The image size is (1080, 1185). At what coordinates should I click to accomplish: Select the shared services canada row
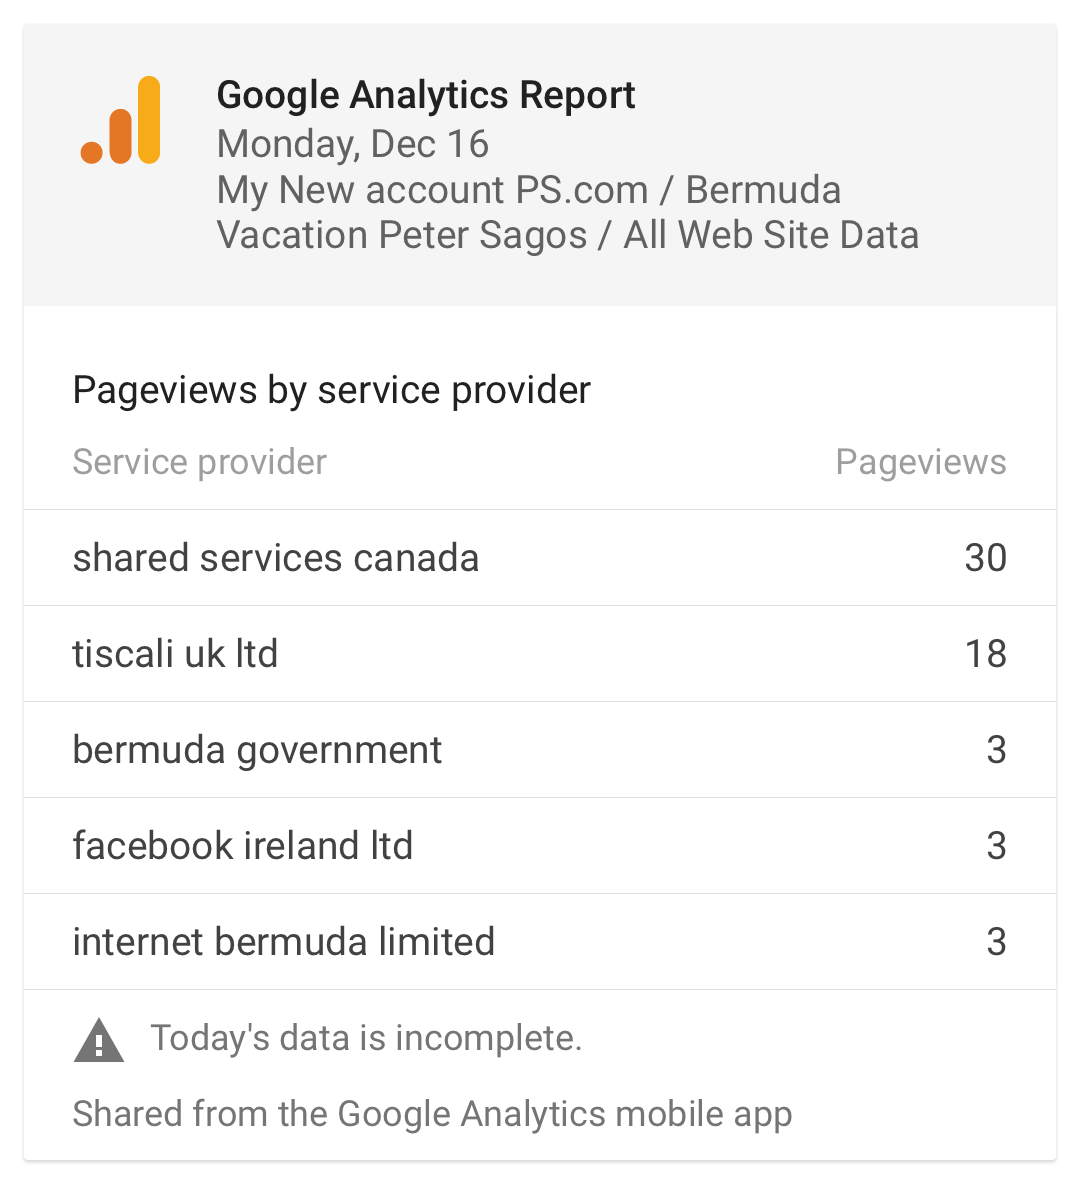(x=540, y=558)
